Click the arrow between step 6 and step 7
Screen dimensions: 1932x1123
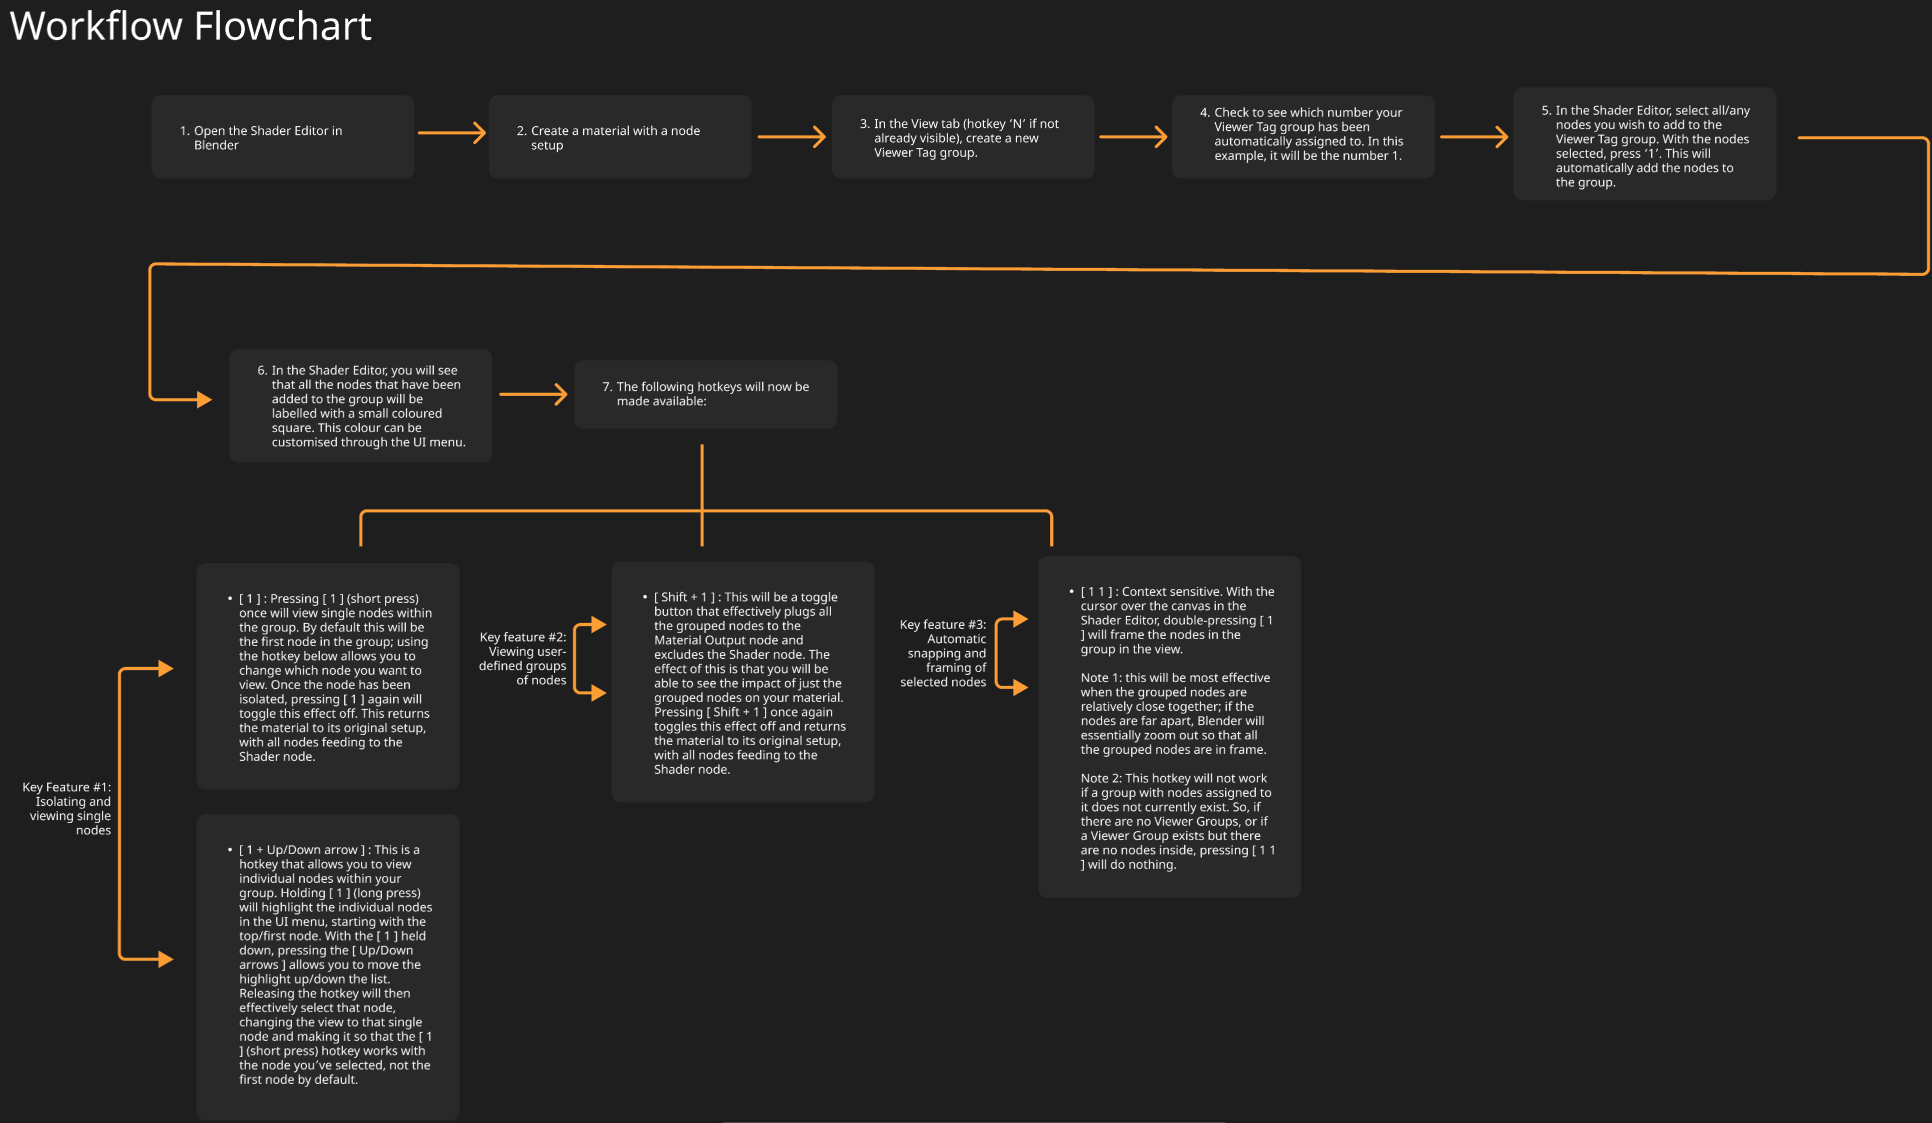pos(534,394)
